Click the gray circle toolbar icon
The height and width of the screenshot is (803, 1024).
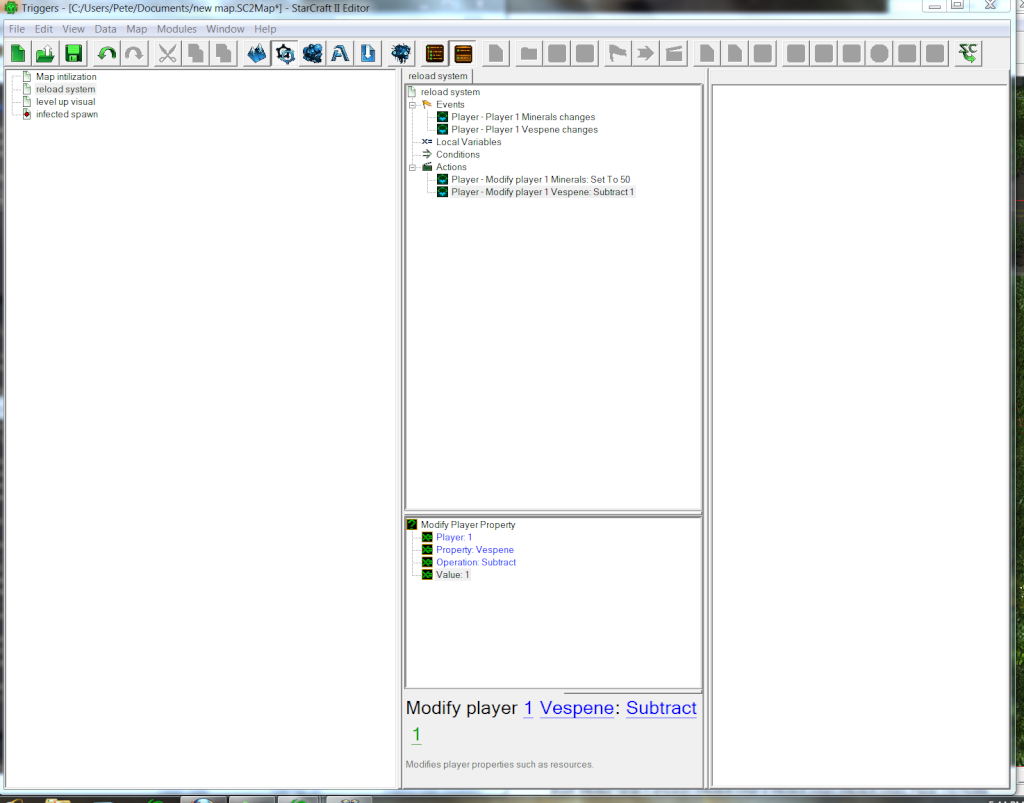click(x=879, y=54)
